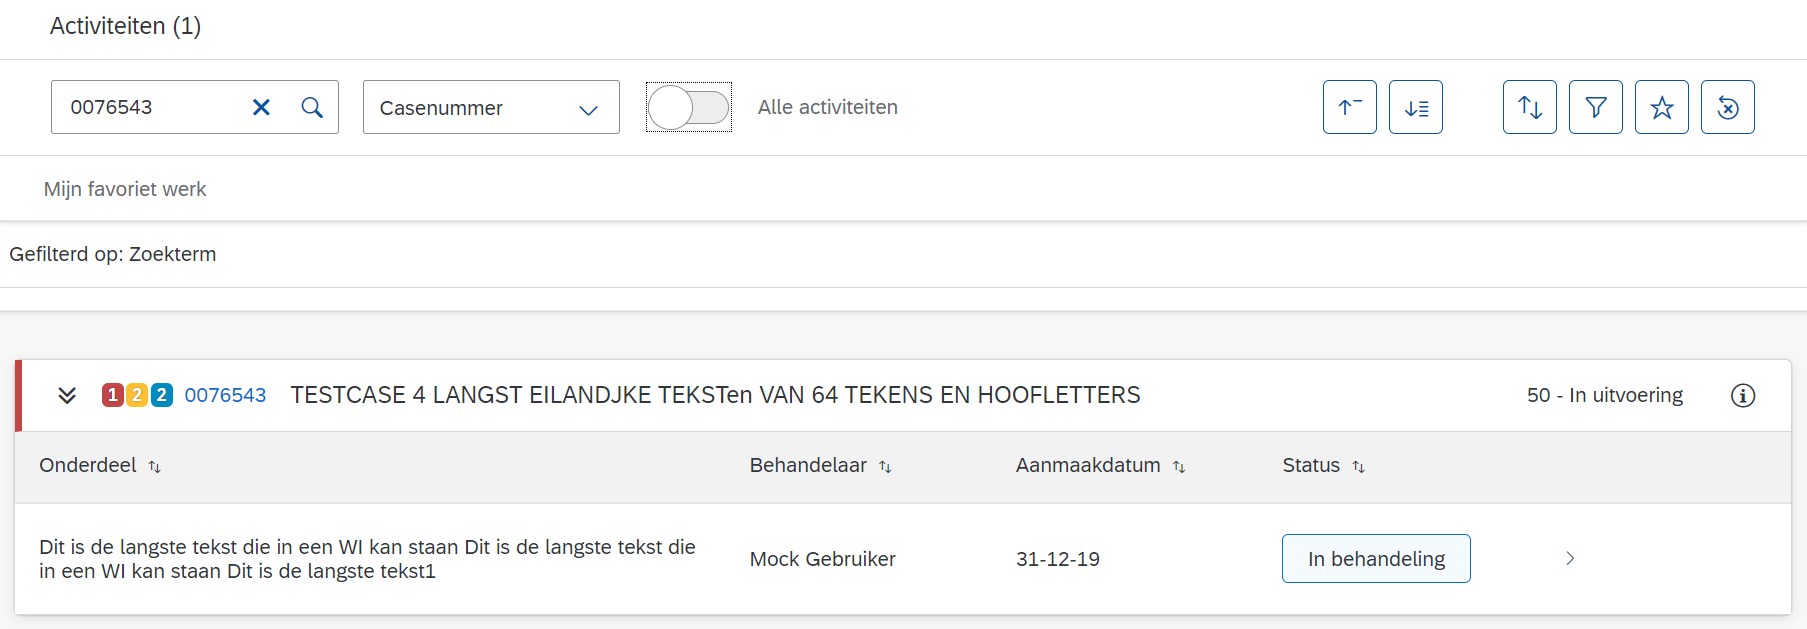Click the collapse-all arrow icon

tap(1349, 107)
